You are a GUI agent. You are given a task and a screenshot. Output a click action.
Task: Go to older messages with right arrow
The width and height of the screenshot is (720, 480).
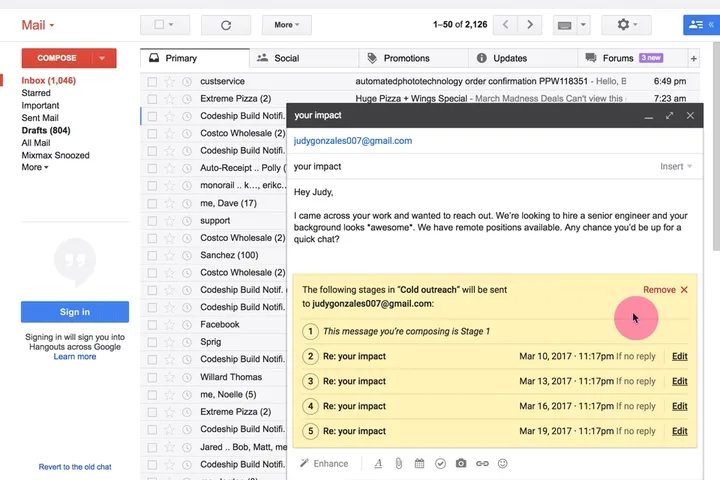(x=529, y=25)
